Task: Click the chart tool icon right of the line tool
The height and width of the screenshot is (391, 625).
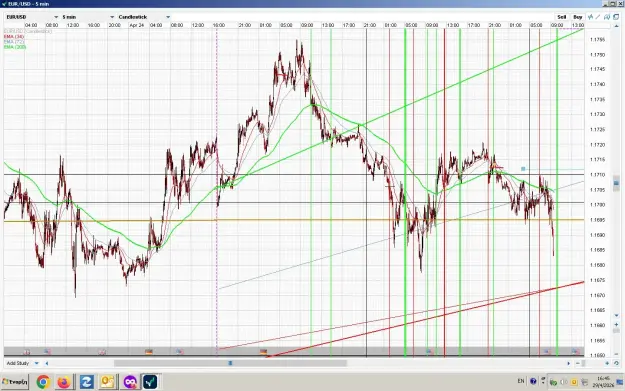Action: [x=607, y=17]
